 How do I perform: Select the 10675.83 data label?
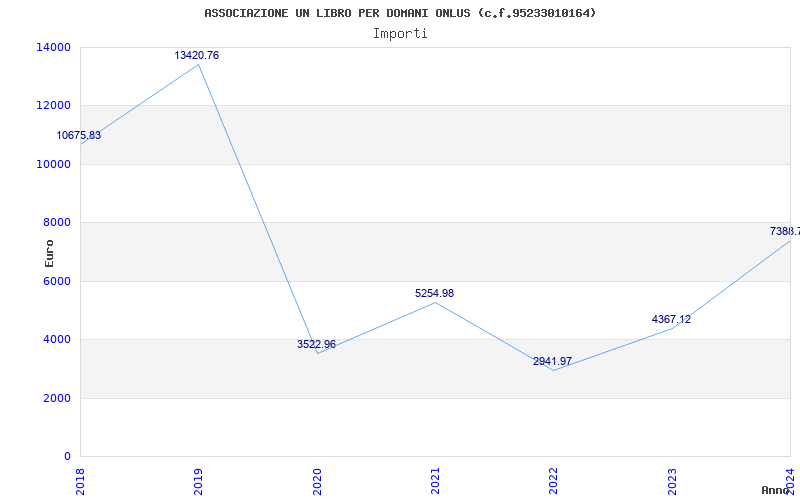(x=79, y=135)
